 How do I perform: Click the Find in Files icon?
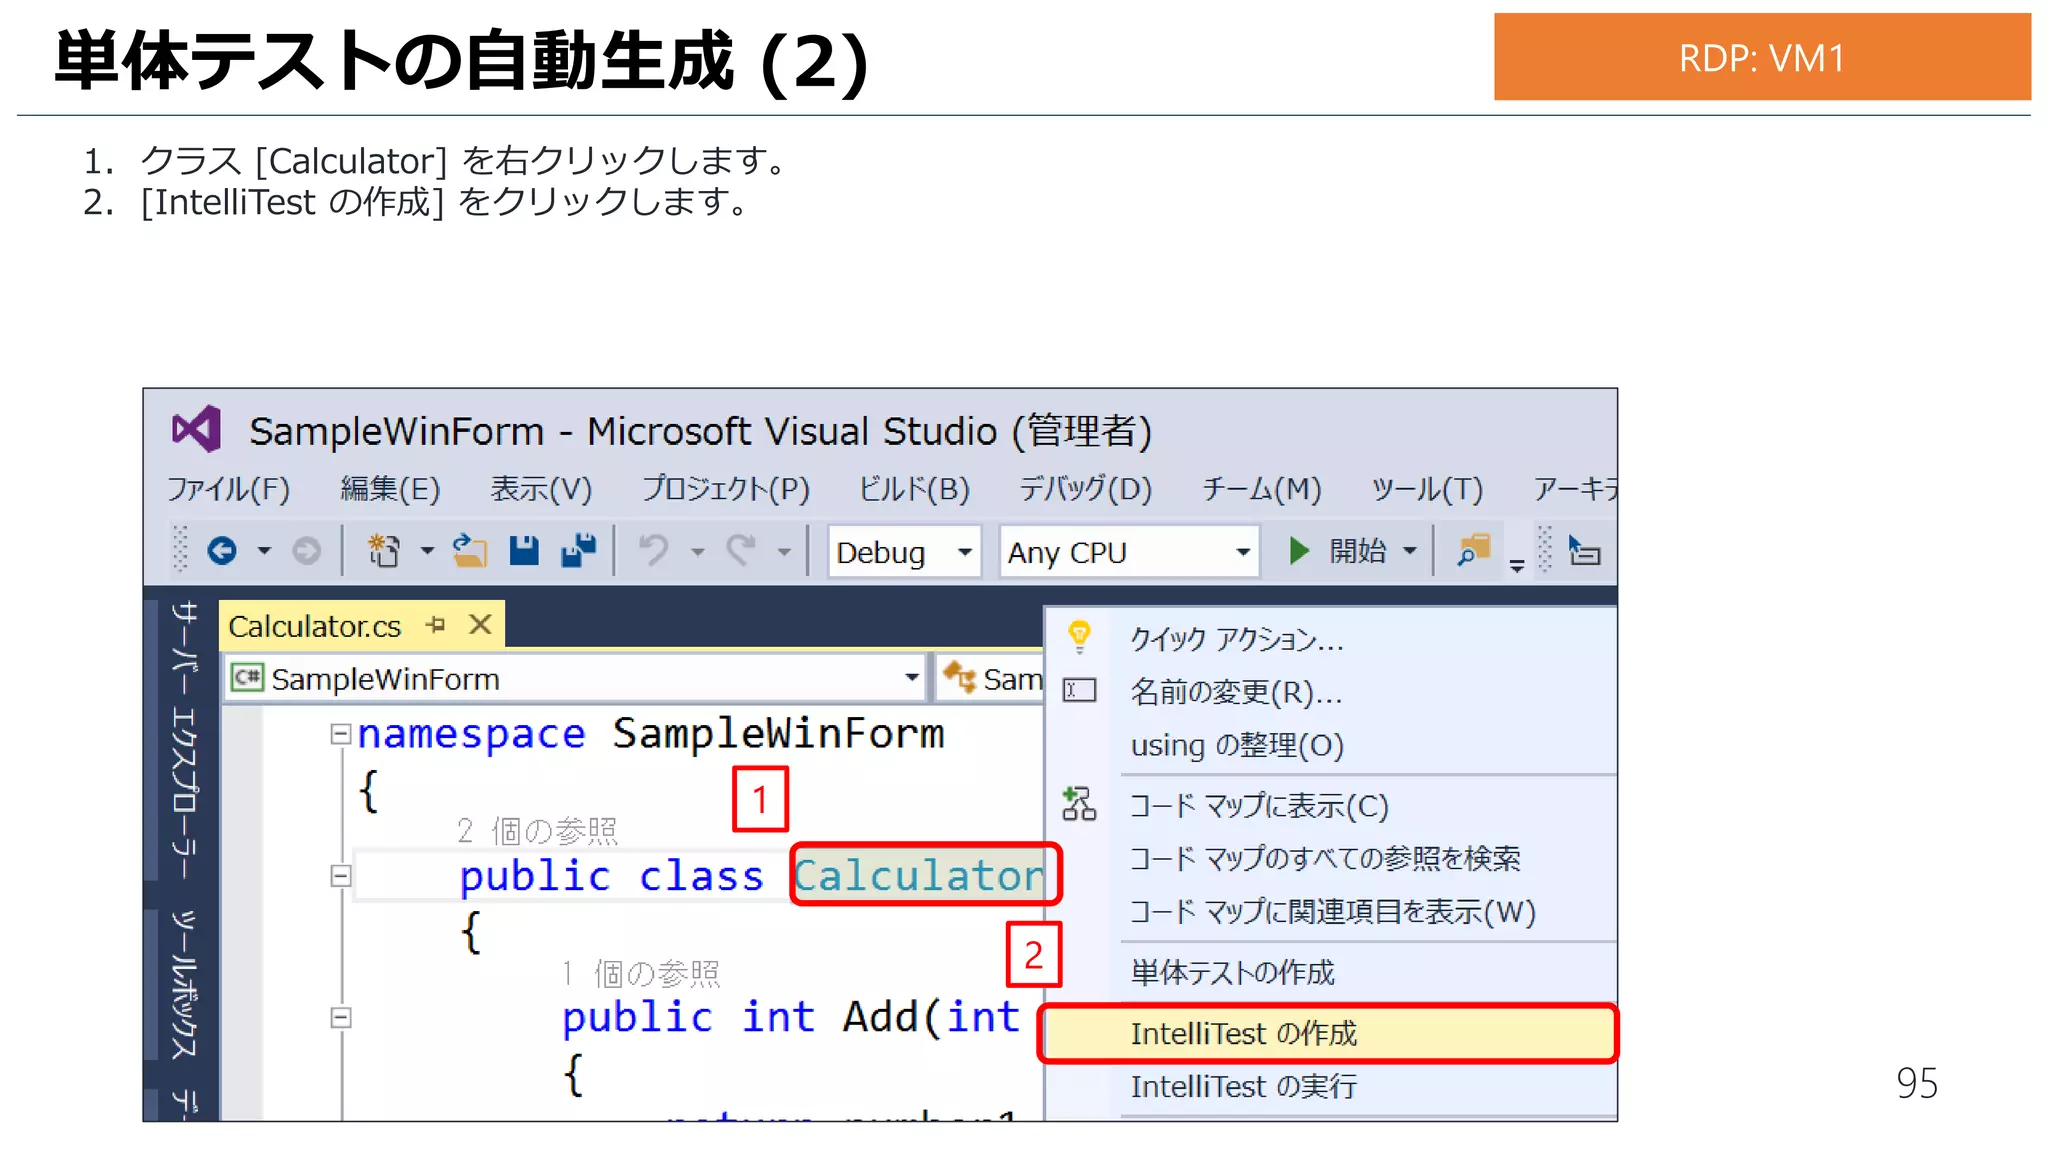pos(1473,551)
